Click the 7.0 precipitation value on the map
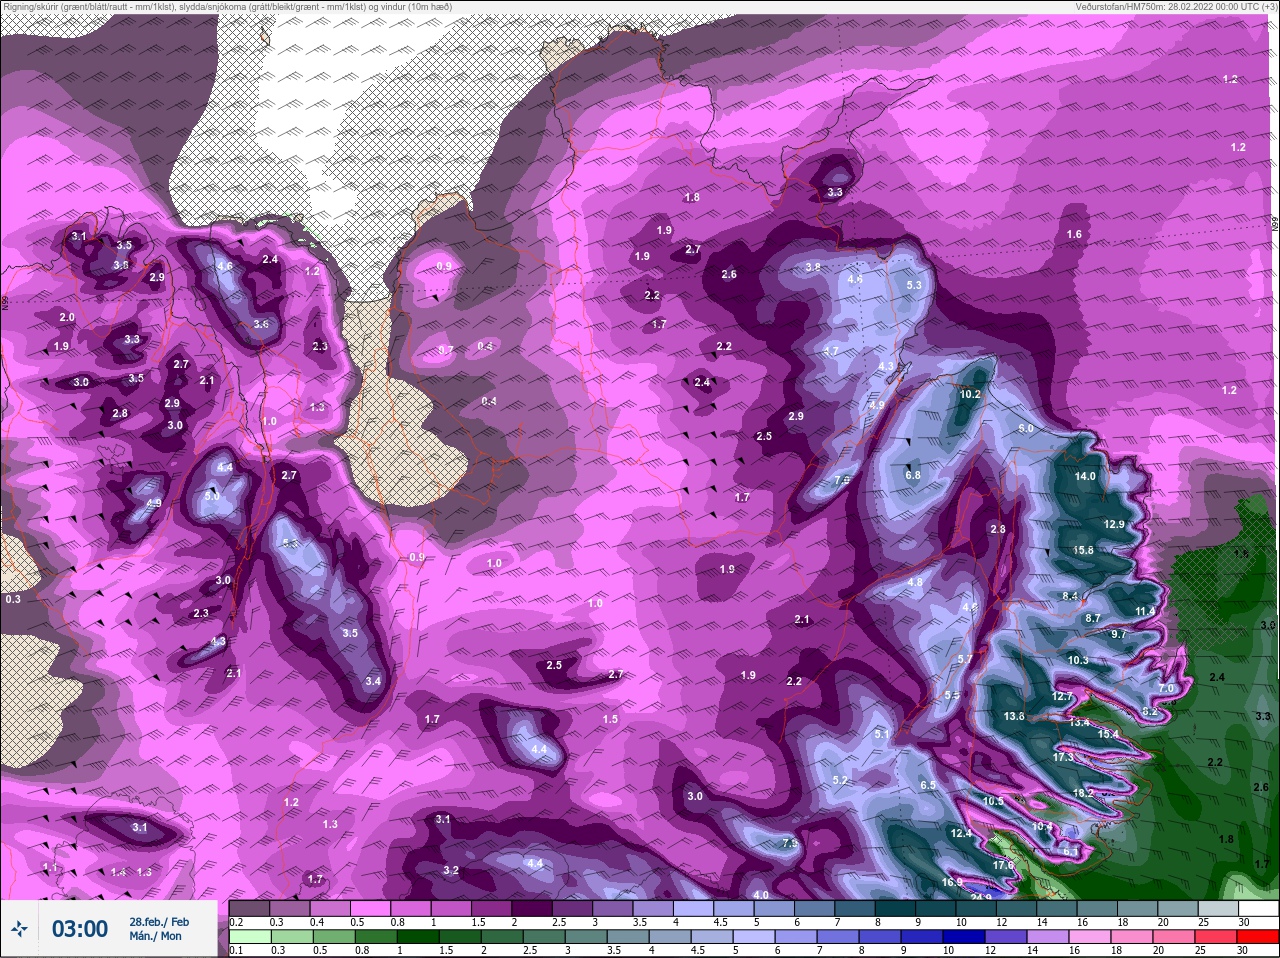 [x=1166, y=688]
